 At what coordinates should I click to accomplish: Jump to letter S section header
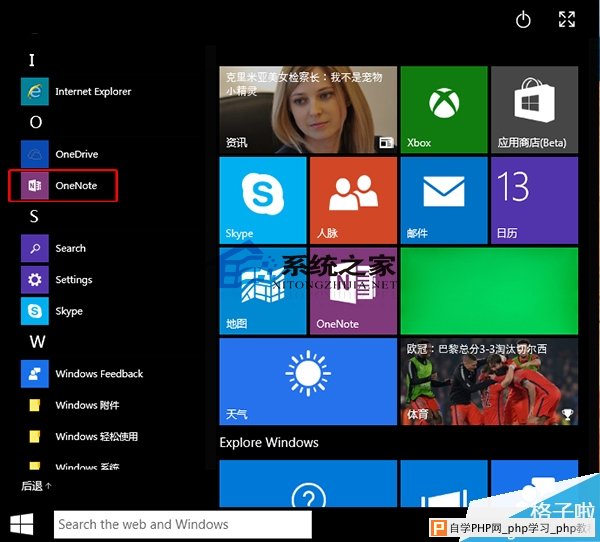click(x=34, y=217)
